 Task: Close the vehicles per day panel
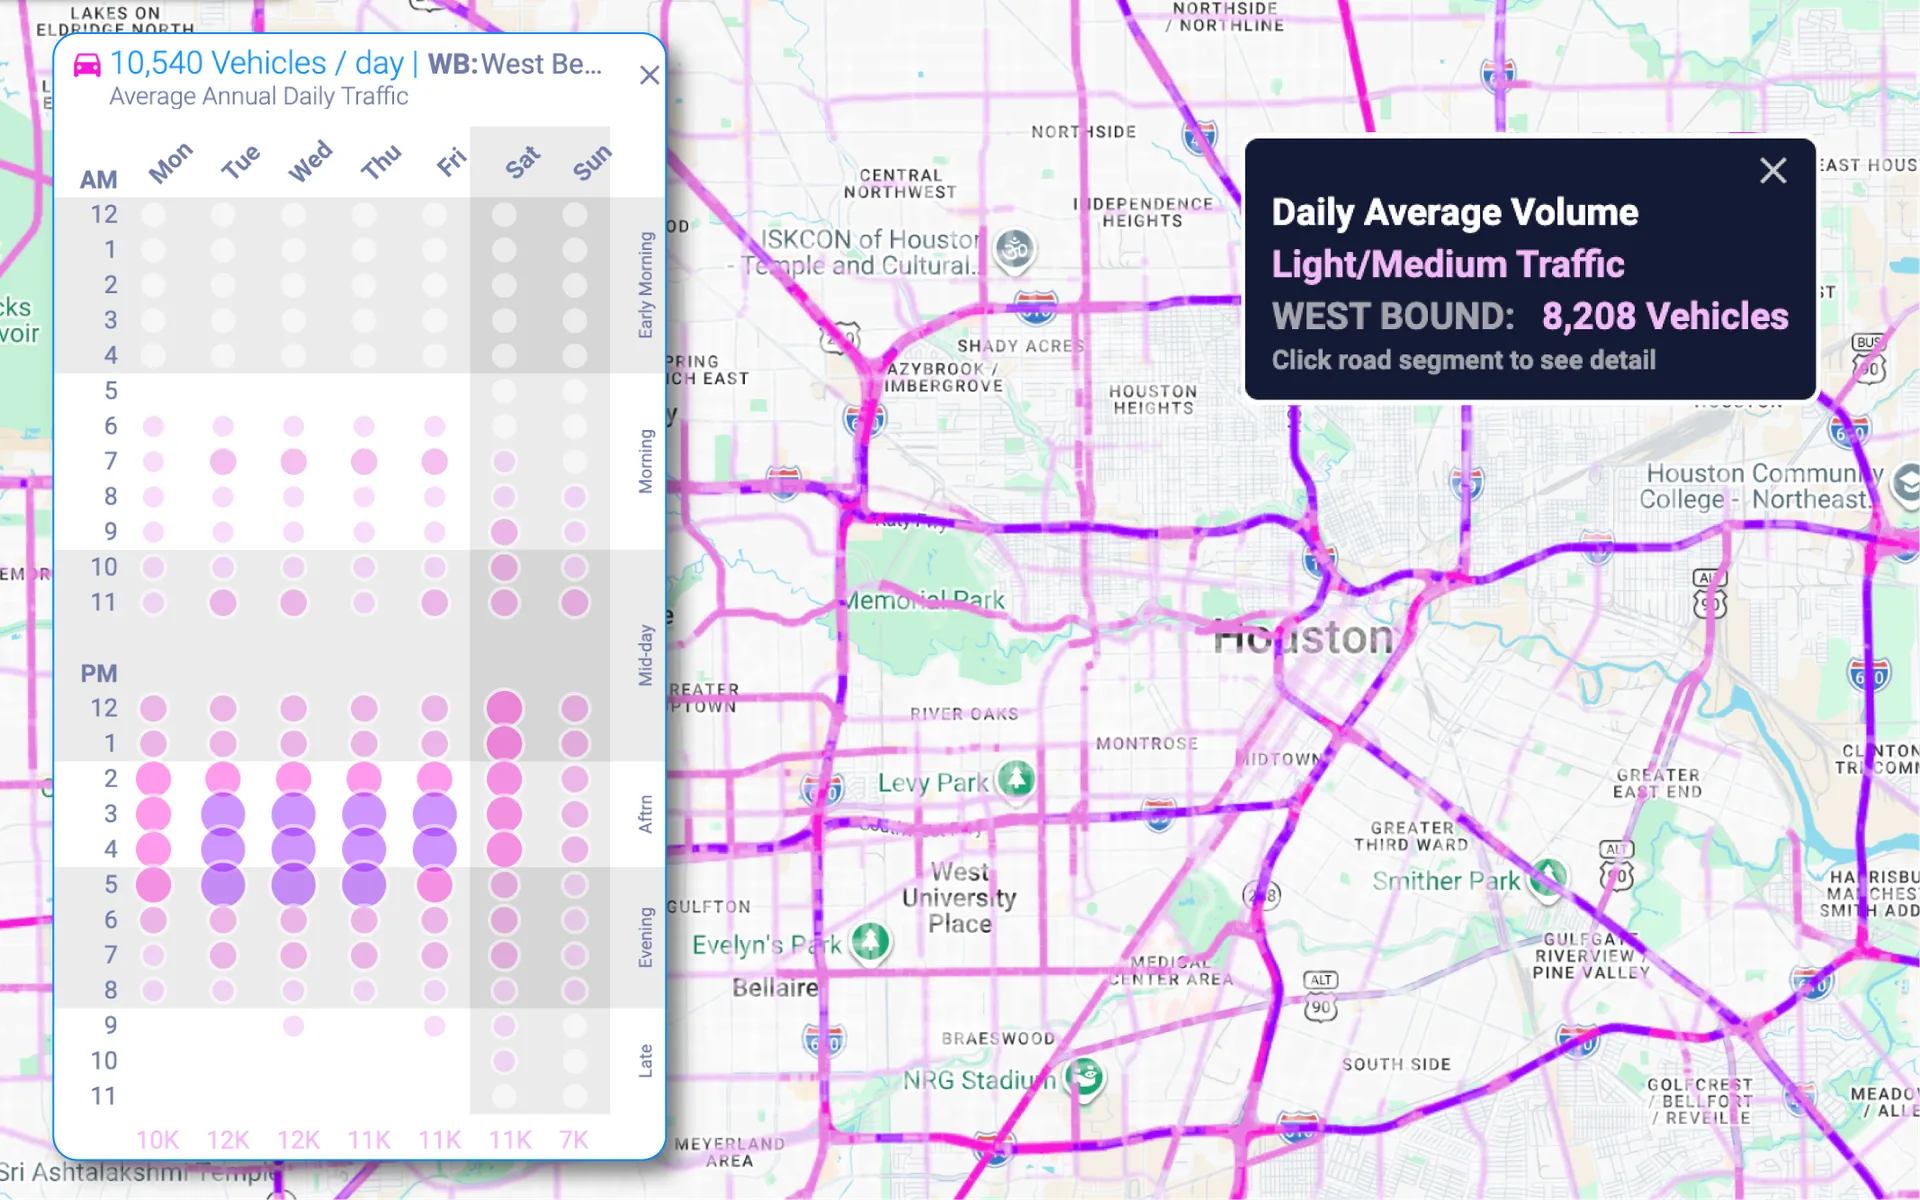(x=649, y=75)
